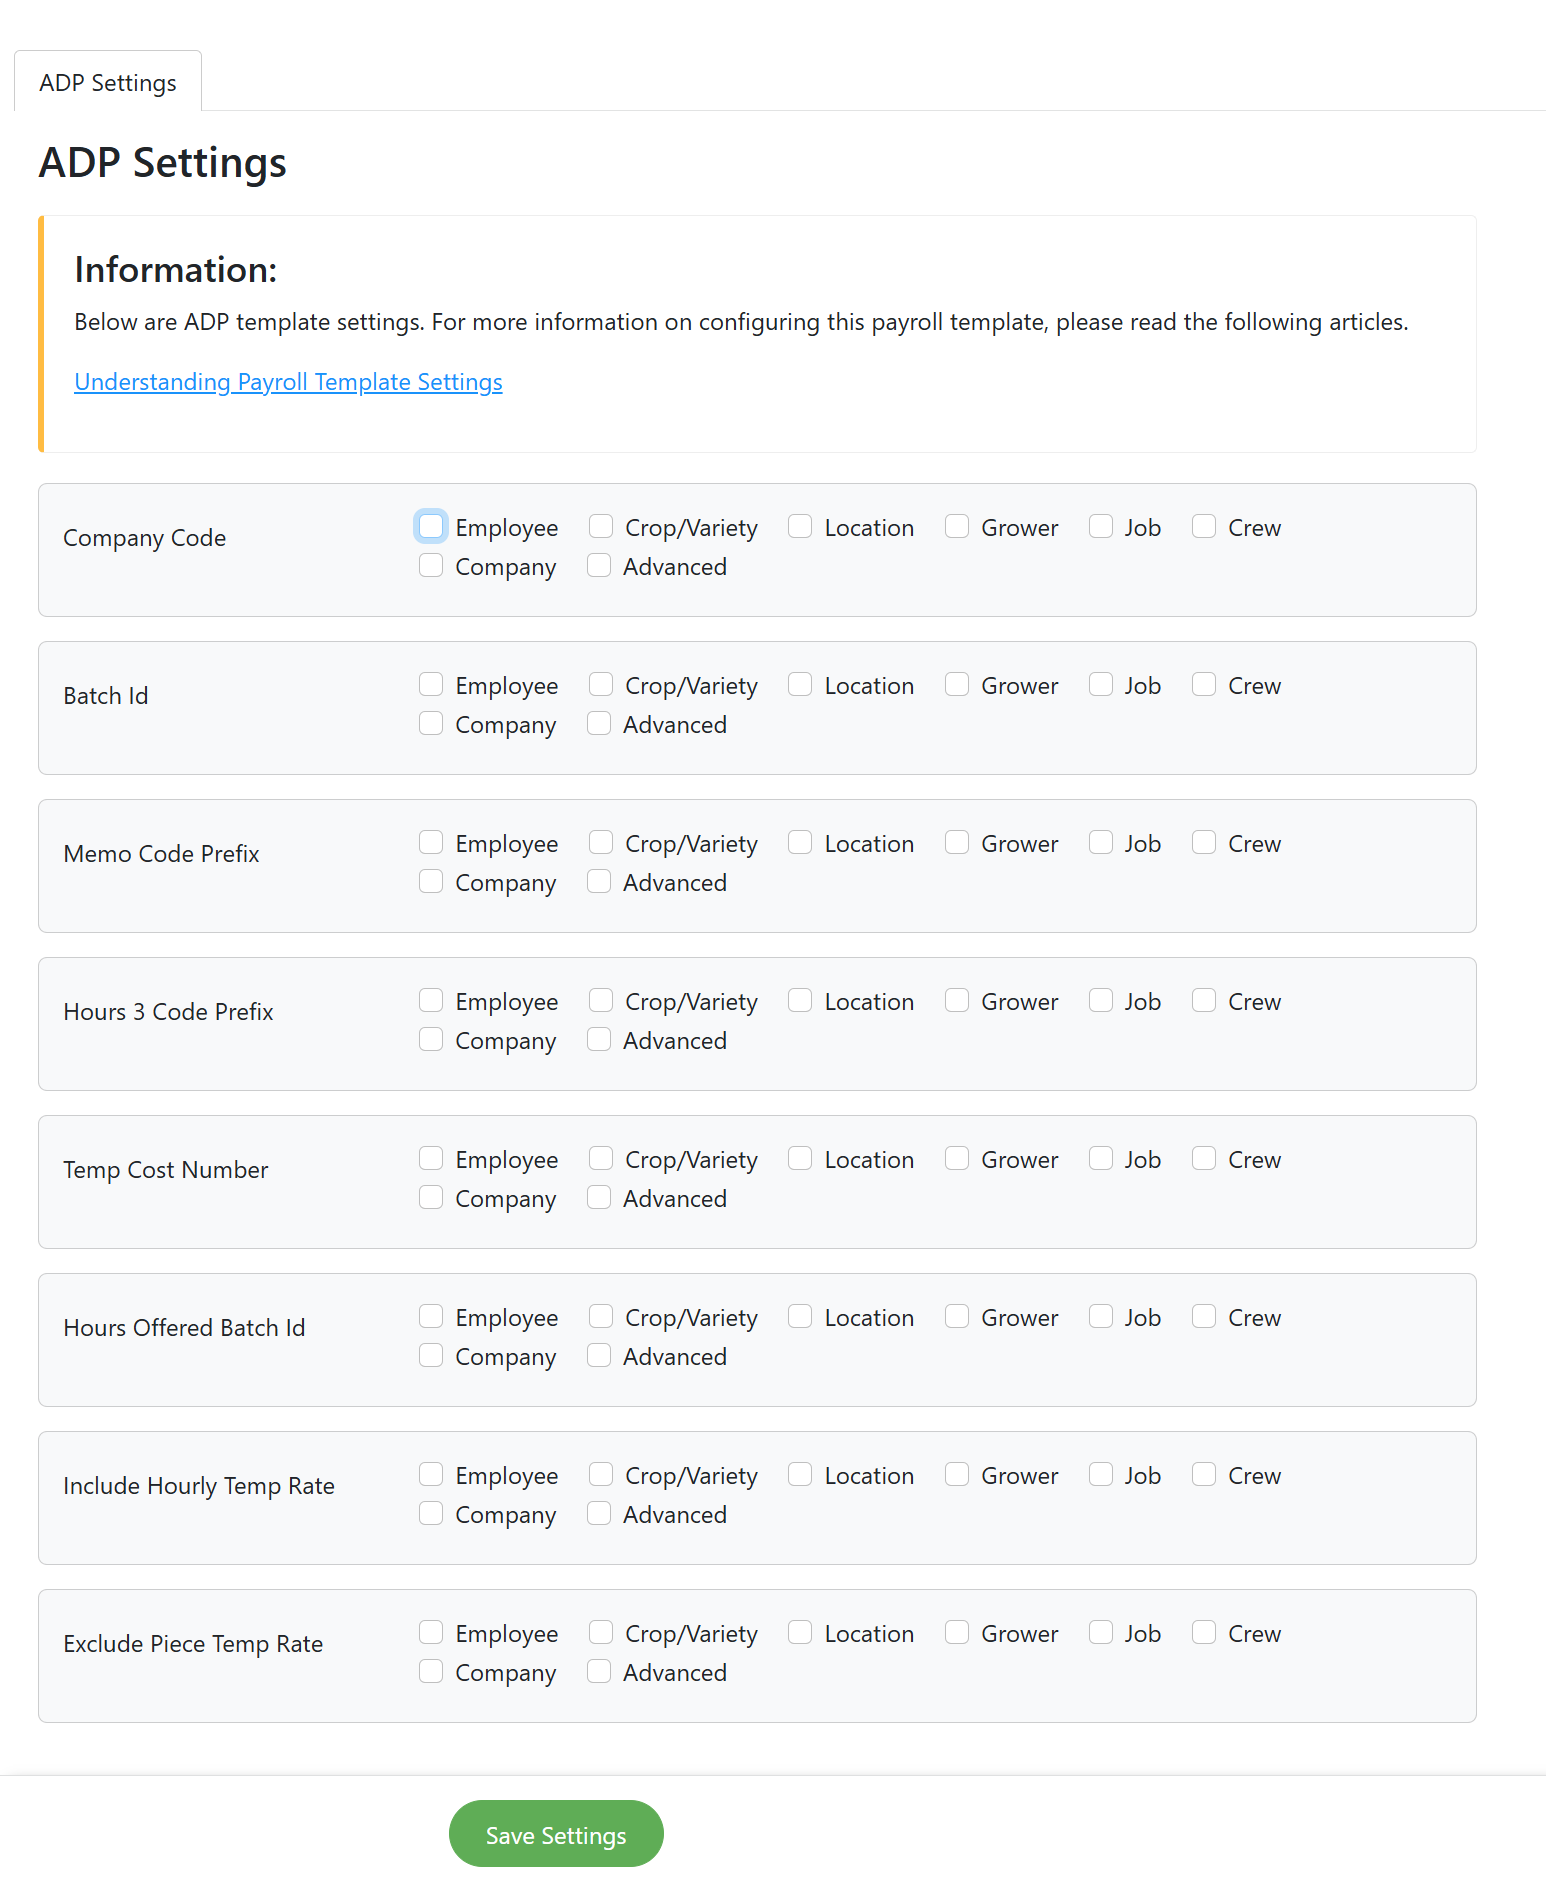Image resolution: width=1546 pixels, height=1877 pixels.
Task: Enable Crop/Variety under Batch Id
Action: 601,684
